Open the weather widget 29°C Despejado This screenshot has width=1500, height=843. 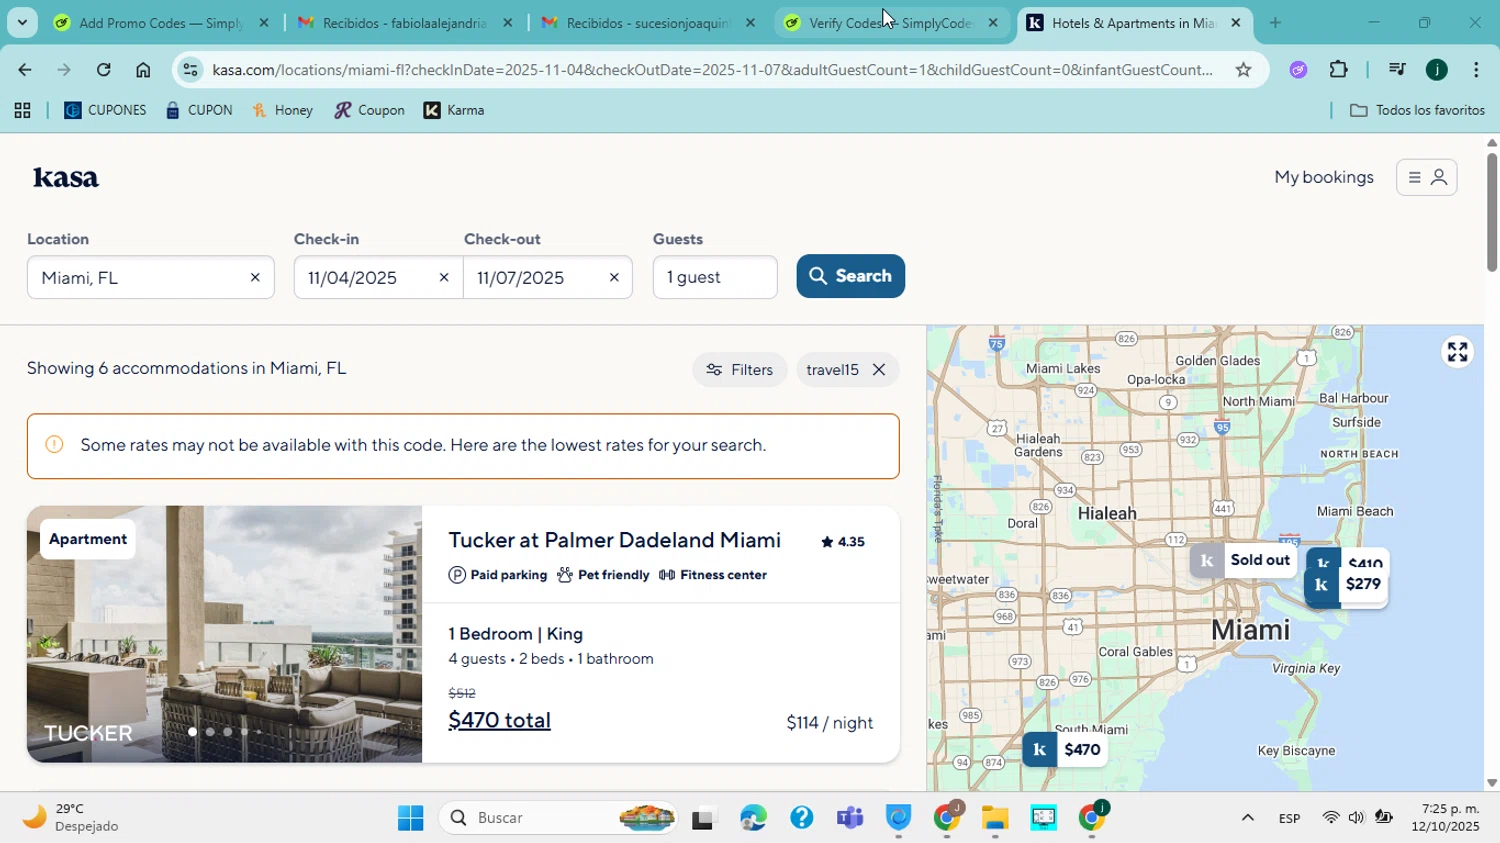click(x=70, y=818)
